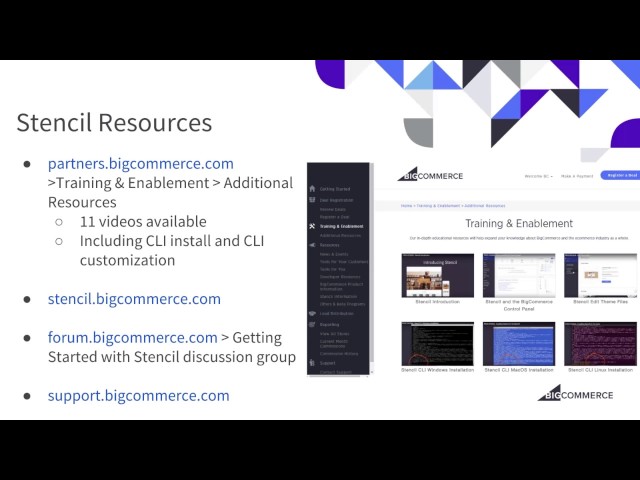Viewport: 640px width, 480px height.
Task: Open Resources section in the sidebar
Action: pyautogui.click(x=330, y=245)
